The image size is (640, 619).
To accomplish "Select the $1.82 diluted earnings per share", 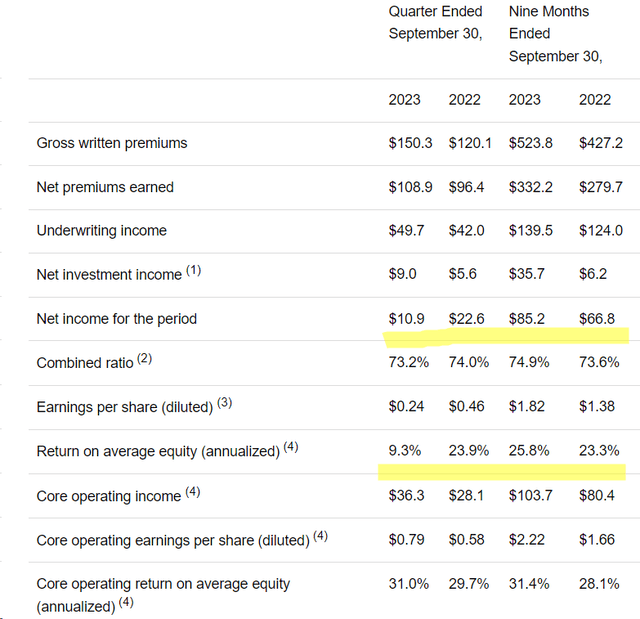I will coord(527,406).
